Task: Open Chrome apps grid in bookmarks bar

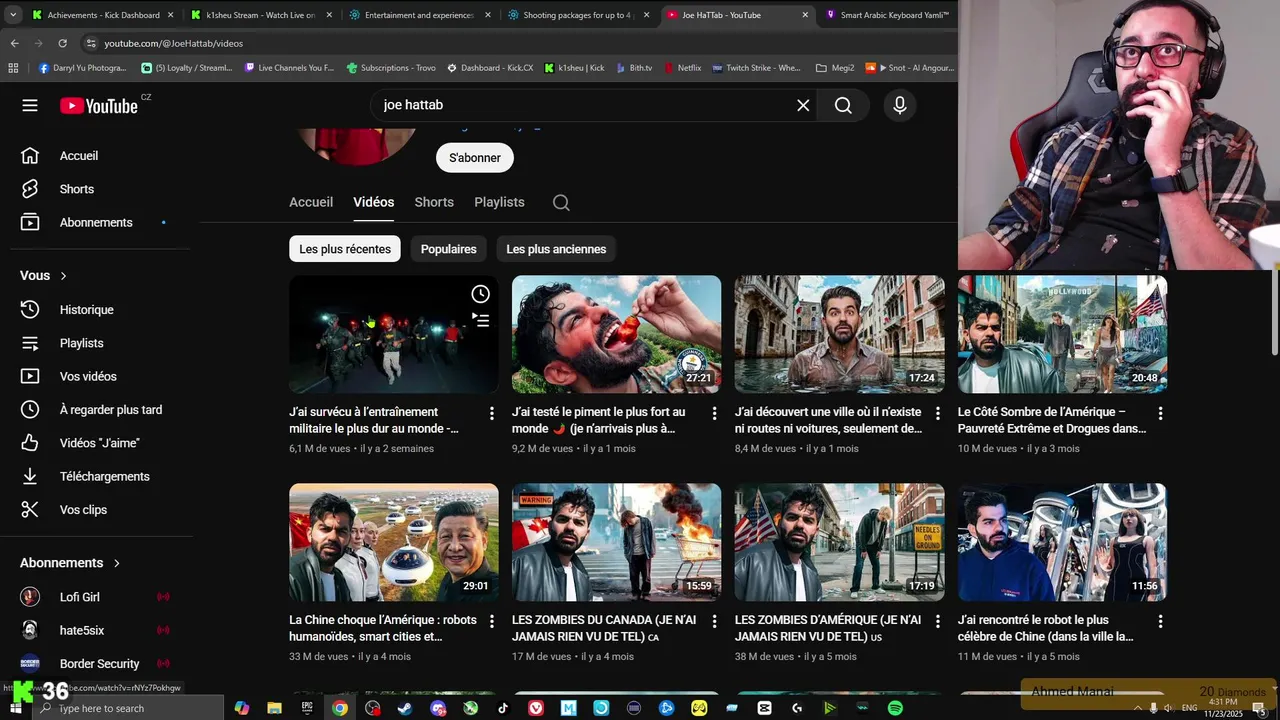Action: (x=13, y=68)
